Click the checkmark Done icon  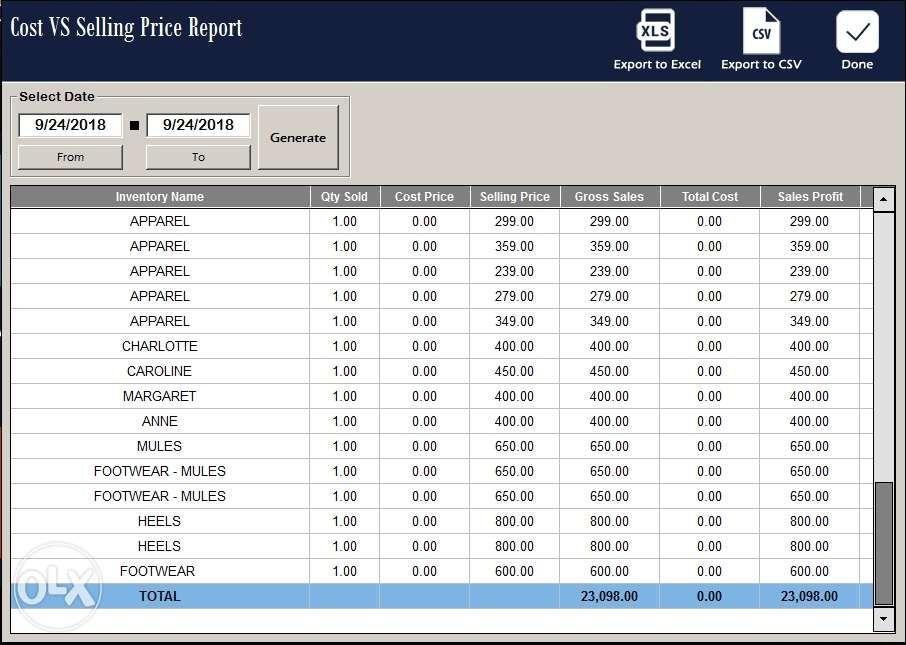[856, 31]
